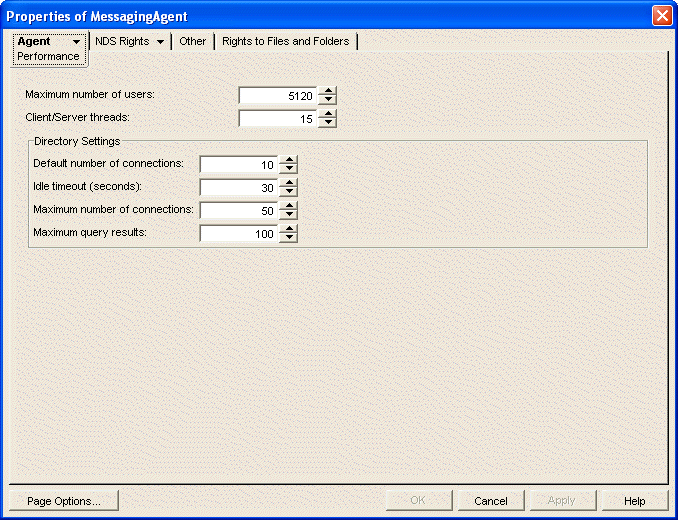This screenshot has width=678, height=520.
Task: Select the Performance subpage label
Action: coord(48,56)
